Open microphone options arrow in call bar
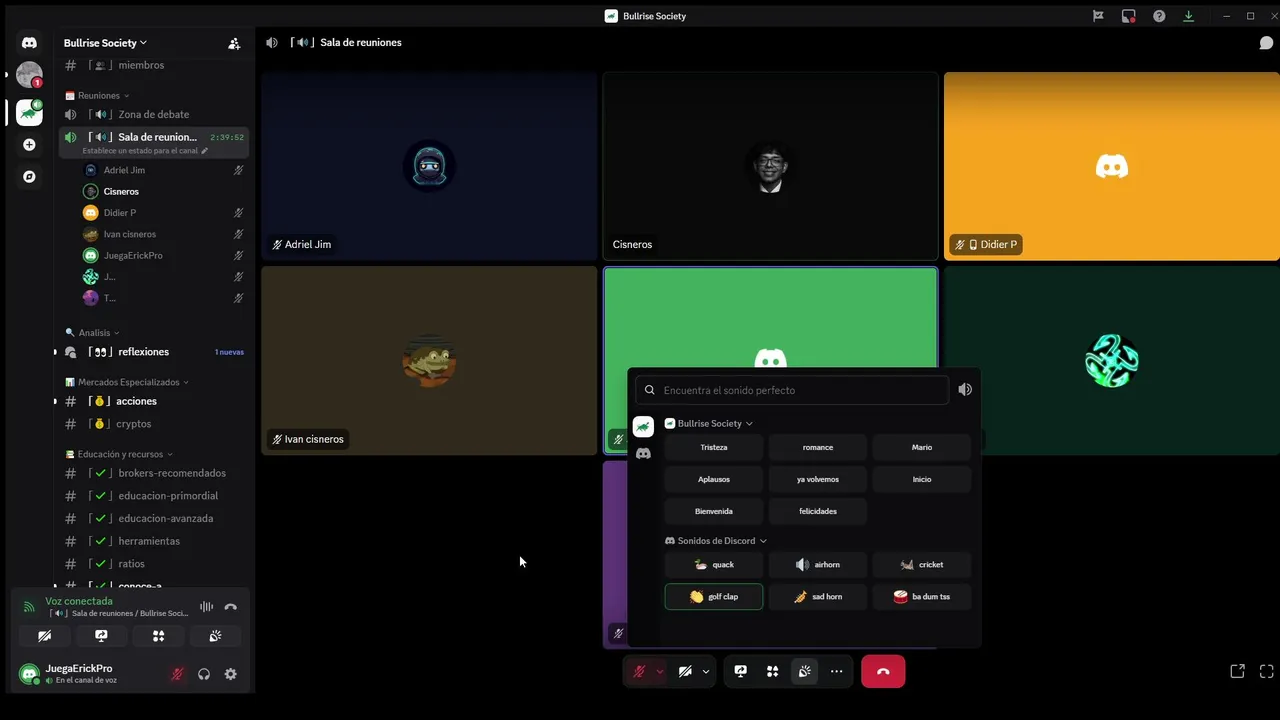This screenshot has height=720, width=1280. (x=659, y=672)
